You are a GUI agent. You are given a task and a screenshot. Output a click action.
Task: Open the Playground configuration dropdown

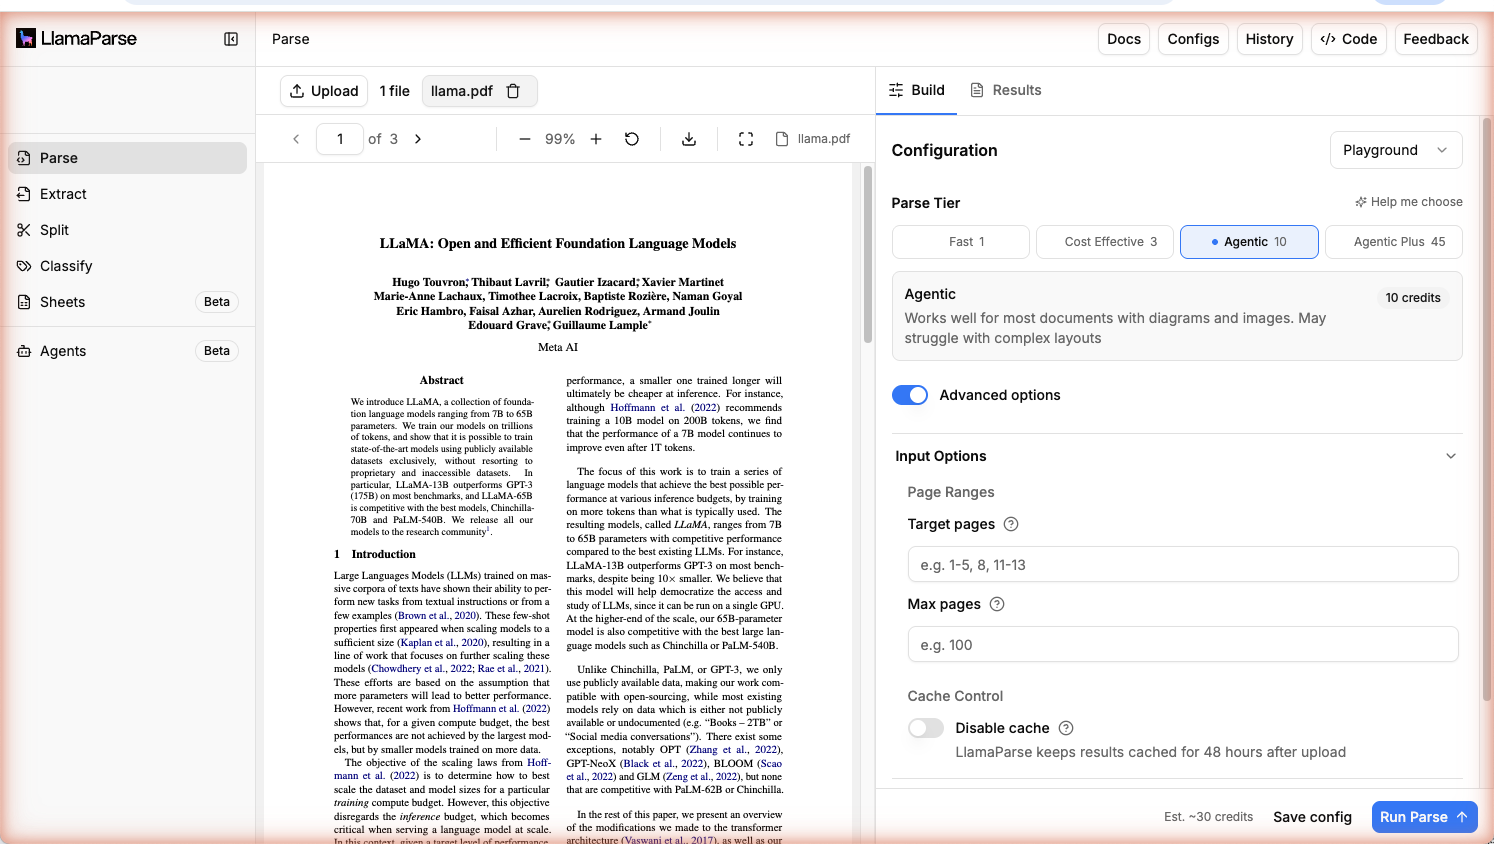(1396, 149)
